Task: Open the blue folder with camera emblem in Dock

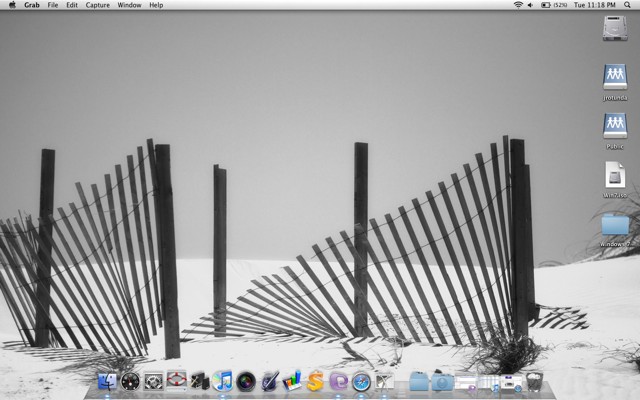Action: coord(442,382)
